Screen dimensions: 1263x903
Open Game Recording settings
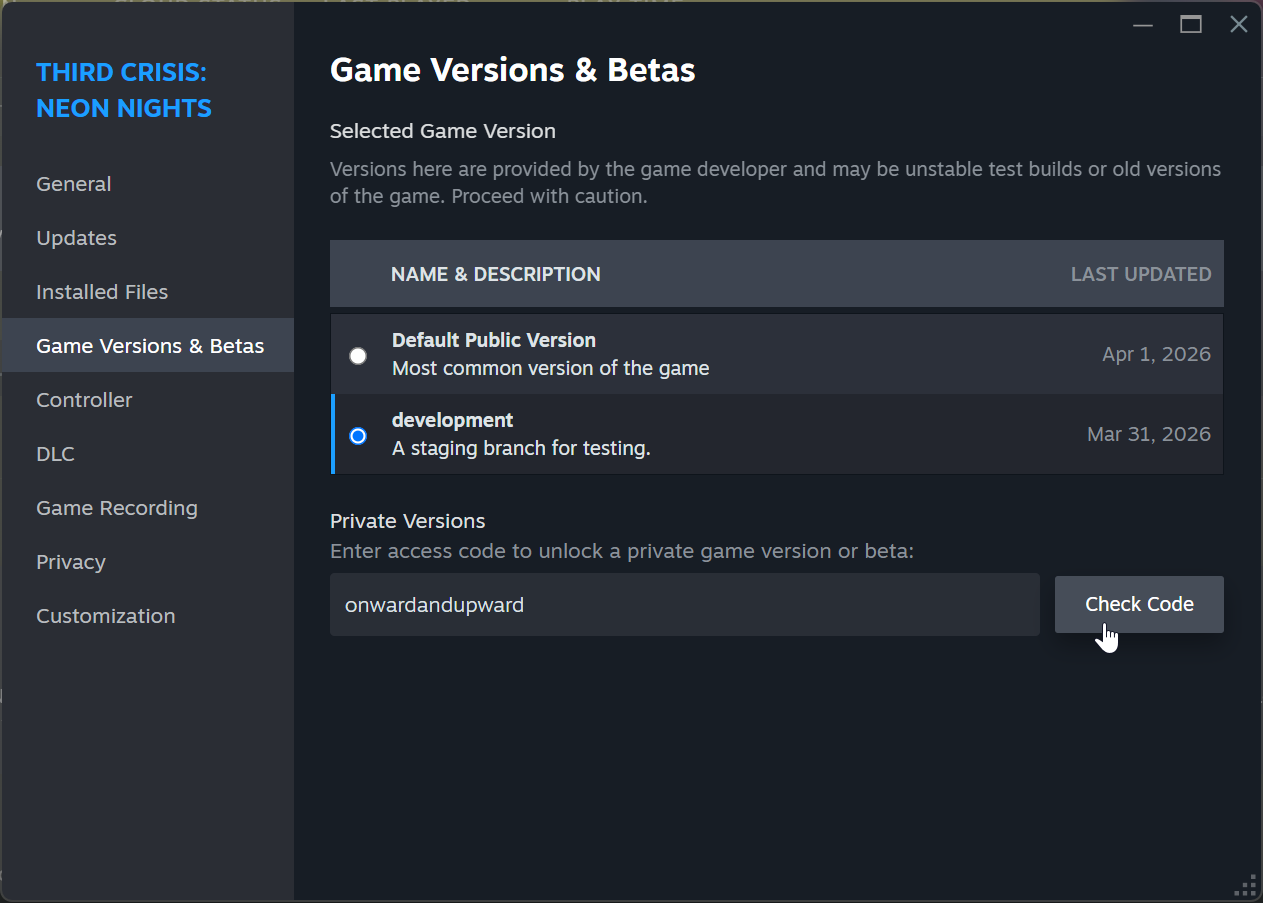pos(117,508)
